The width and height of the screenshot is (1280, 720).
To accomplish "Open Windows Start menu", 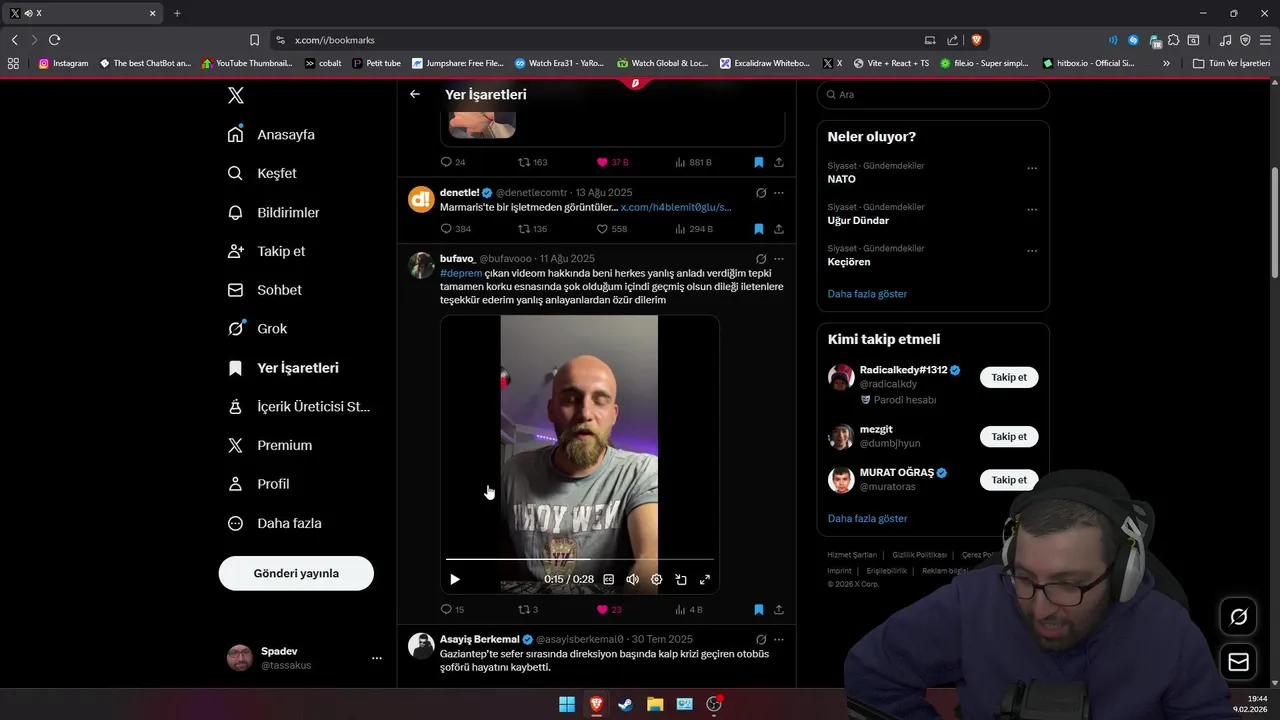I will 567,704.
